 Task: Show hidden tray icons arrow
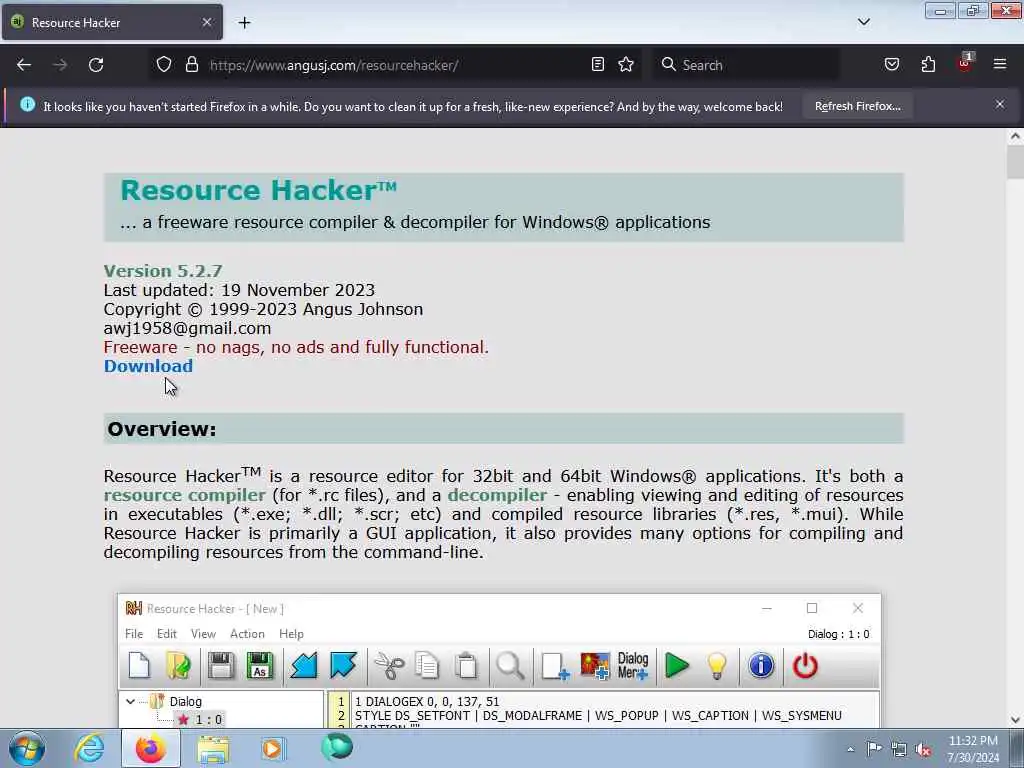tap(850, 749)
